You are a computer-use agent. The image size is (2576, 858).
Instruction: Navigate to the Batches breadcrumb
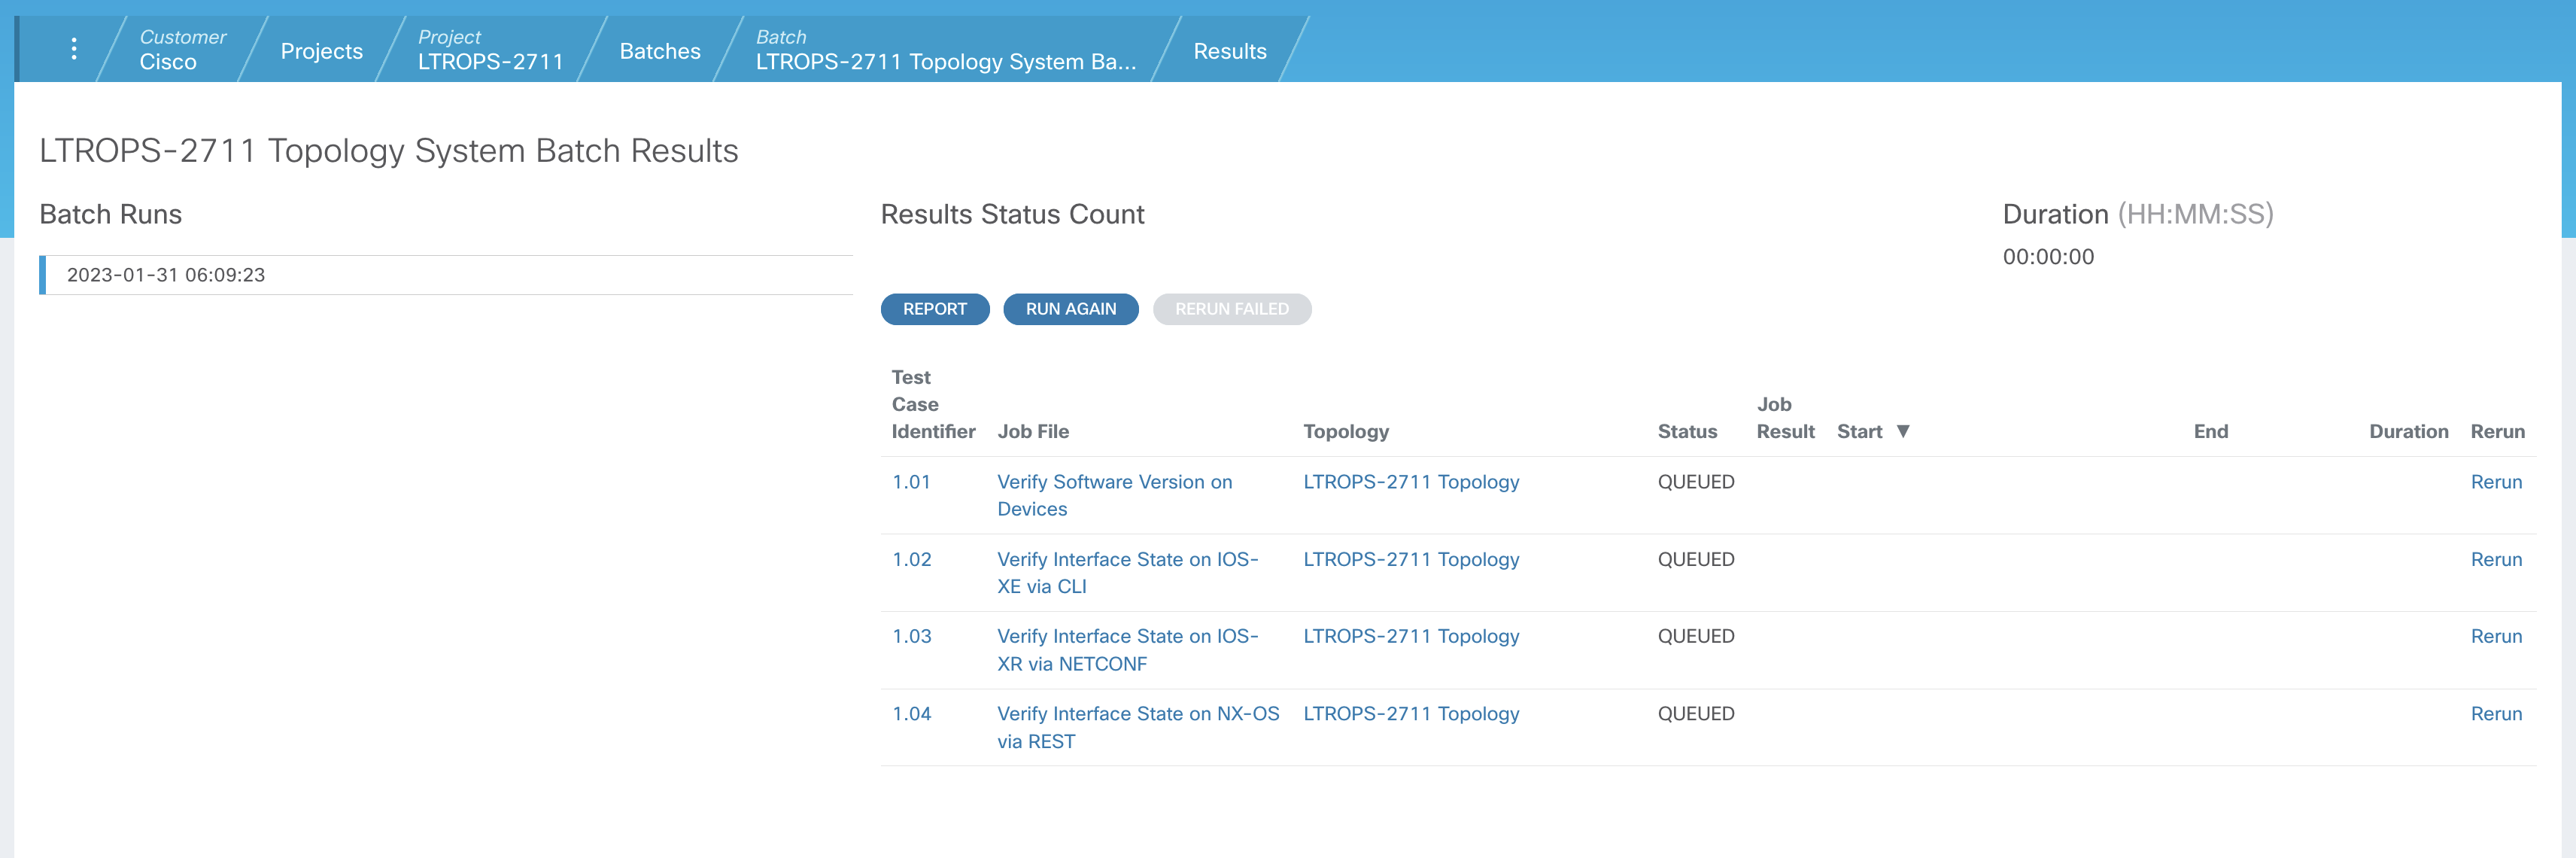660,51
